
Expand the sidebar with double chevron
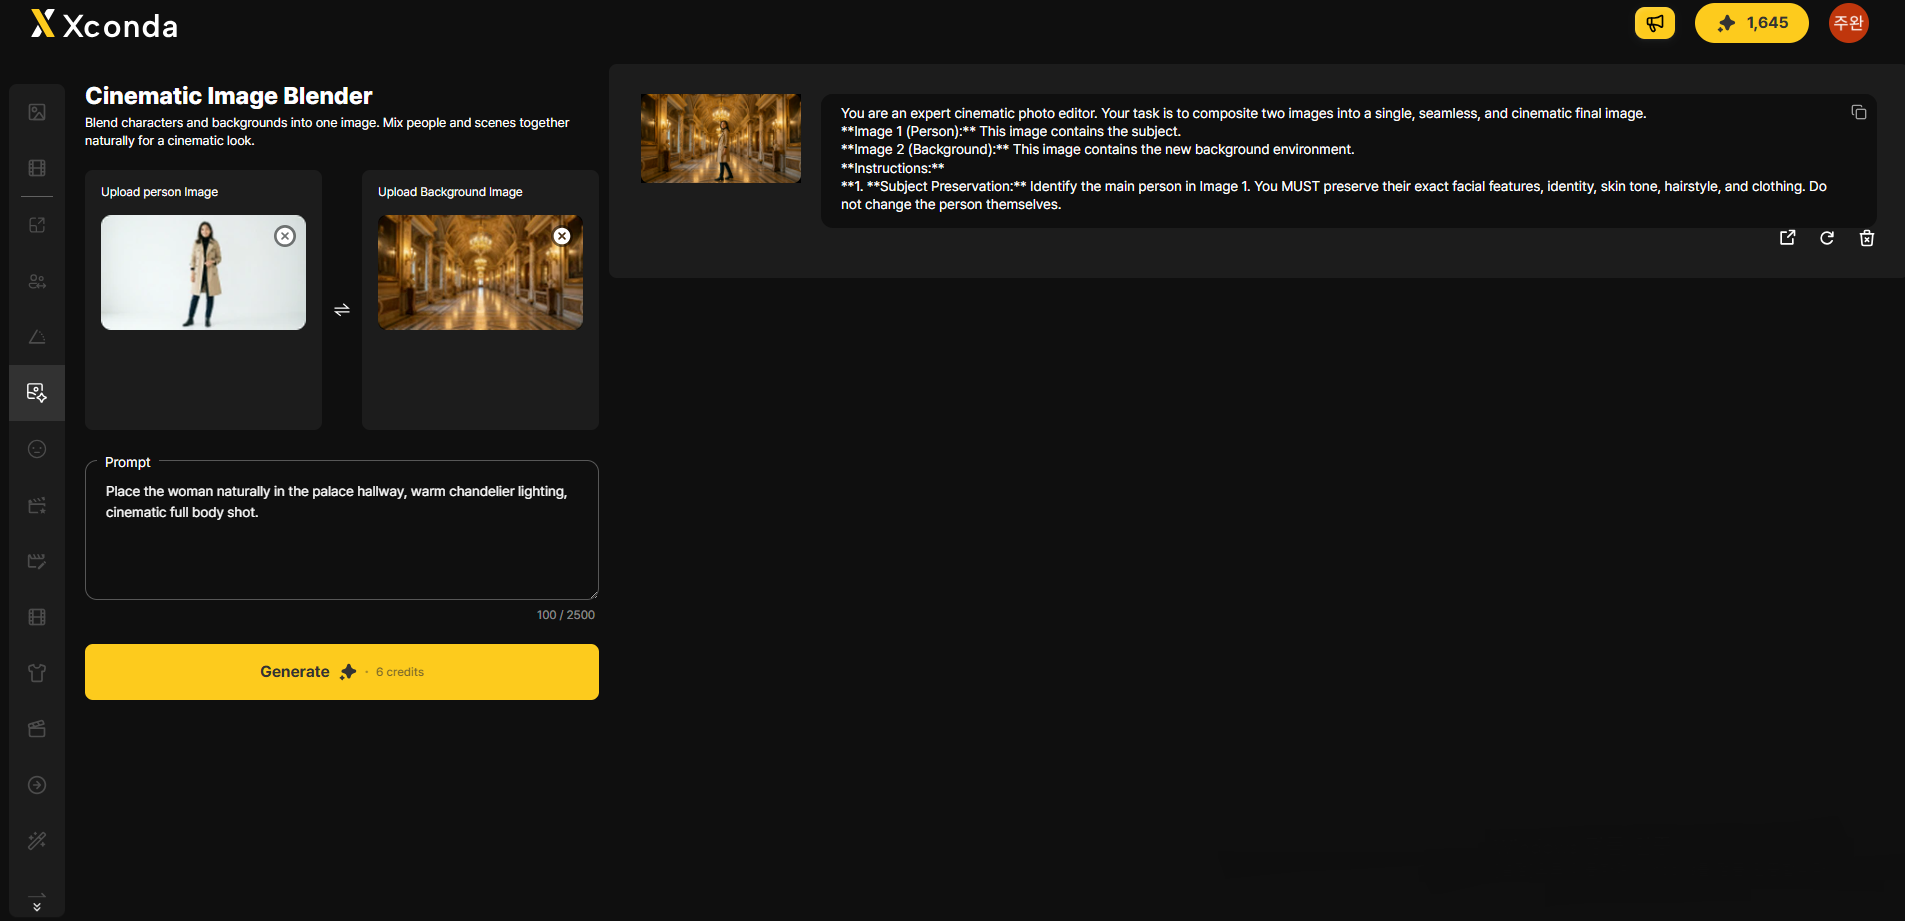click(x=37, y=907)
